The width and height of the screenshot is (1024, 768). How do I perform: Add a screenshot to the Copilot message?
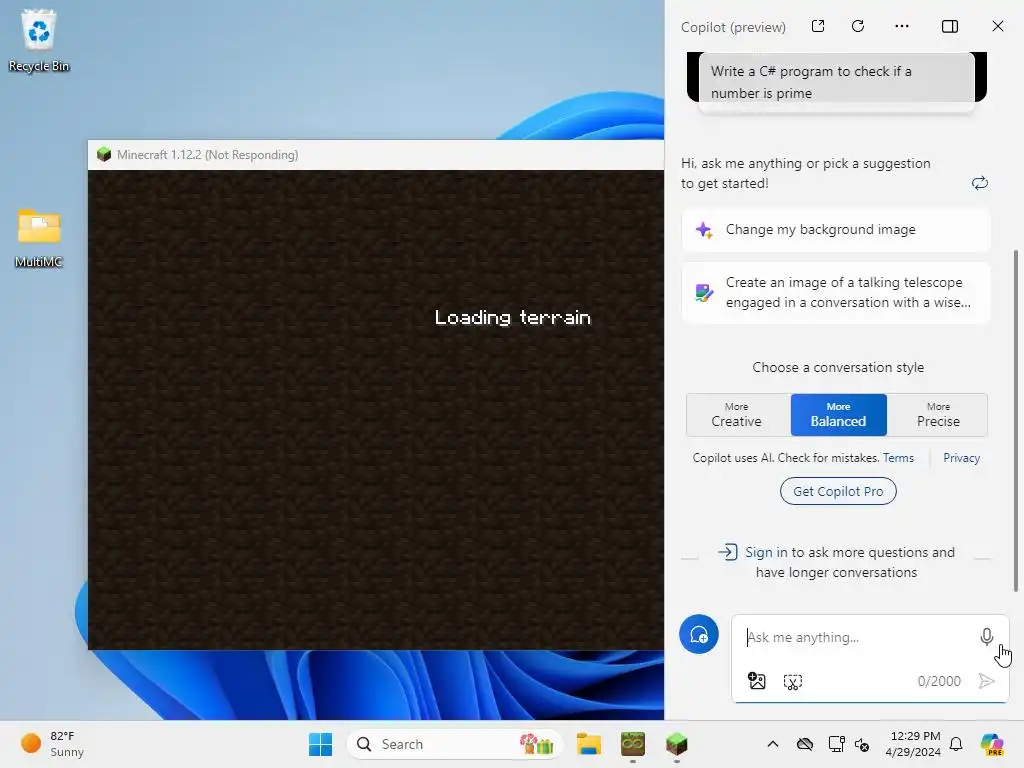[x=792, y=682]
